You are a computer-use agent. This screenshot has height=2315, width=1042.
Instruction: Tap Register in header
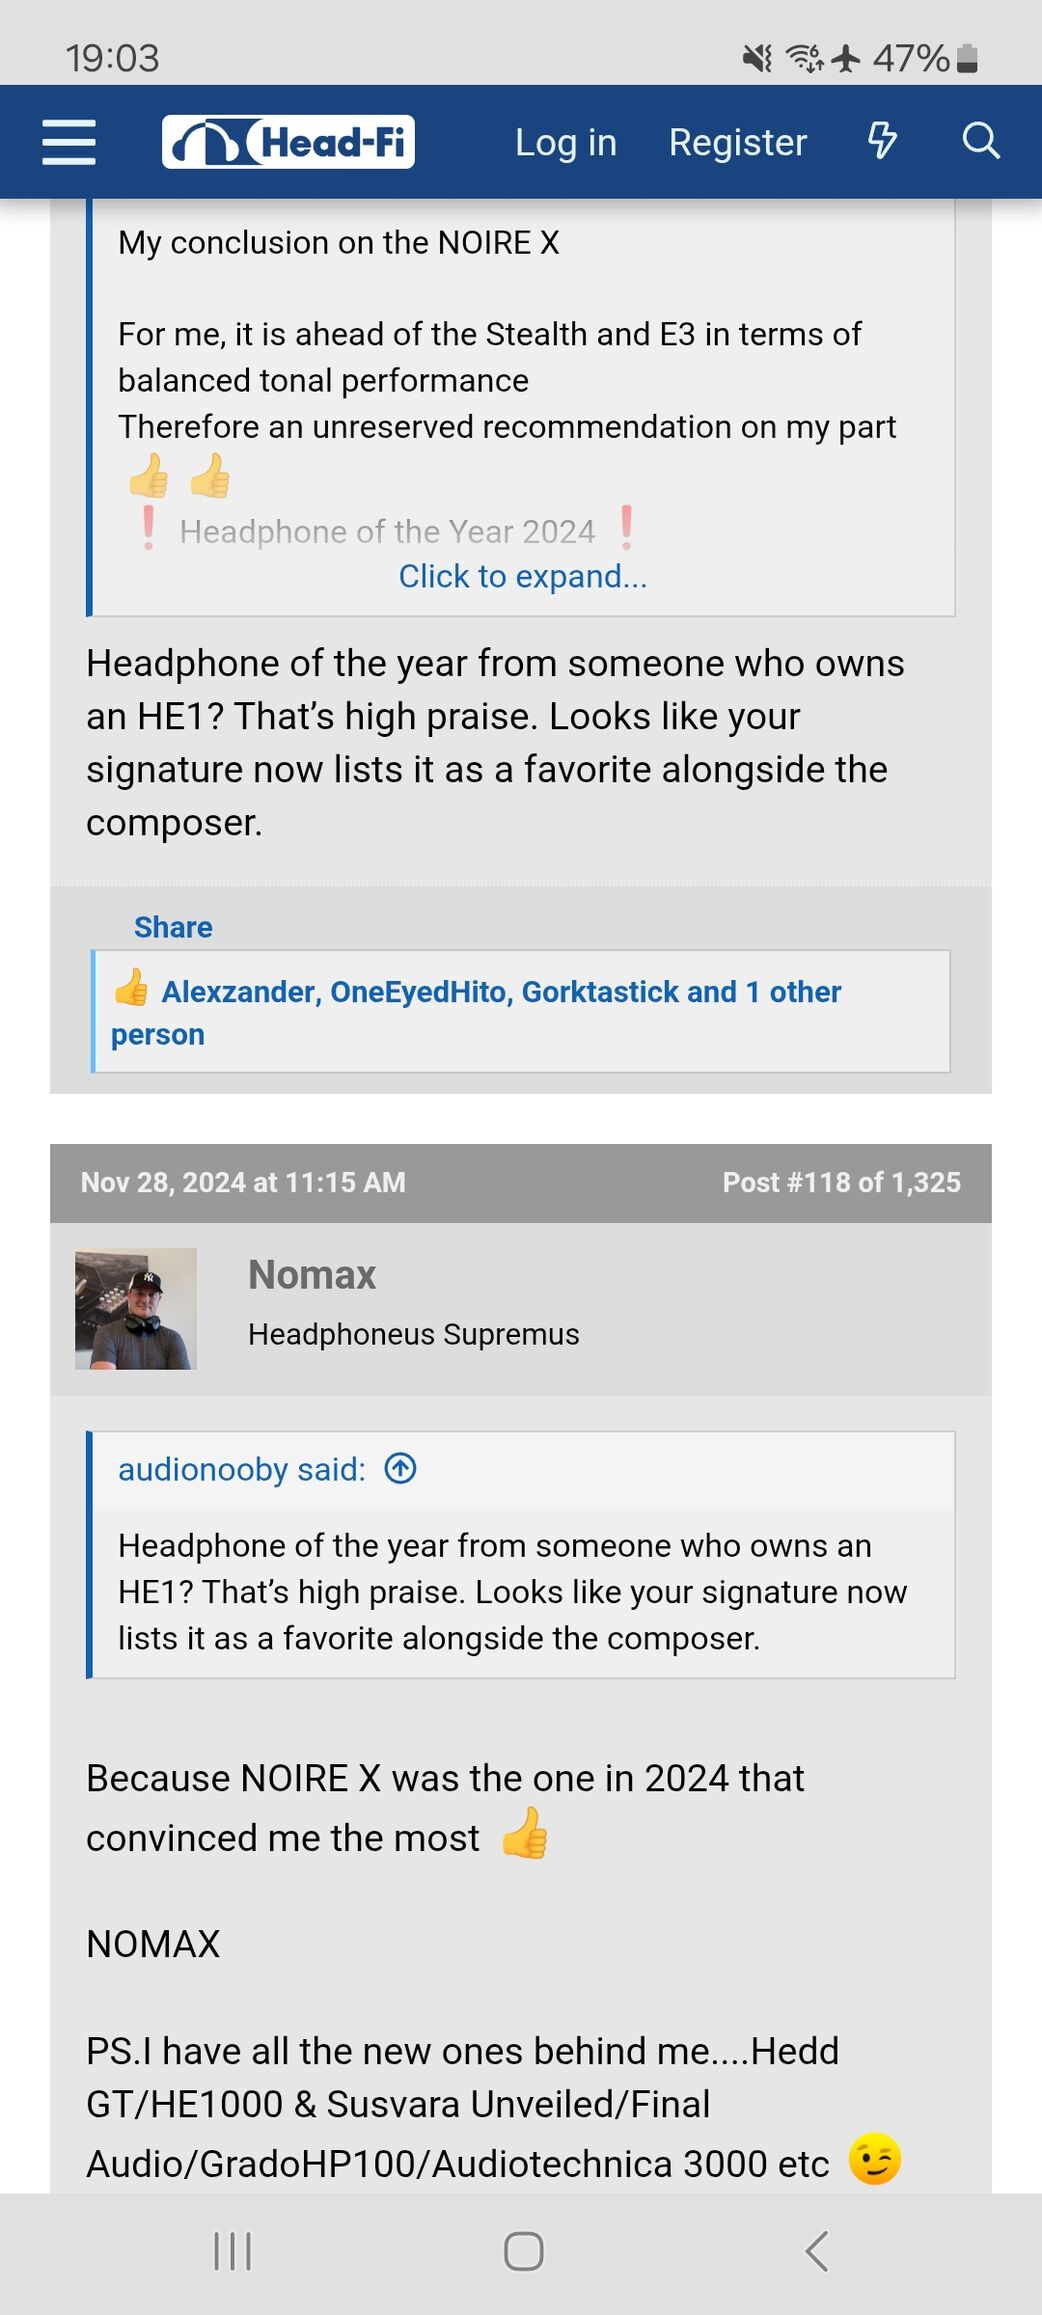point(737,142)
